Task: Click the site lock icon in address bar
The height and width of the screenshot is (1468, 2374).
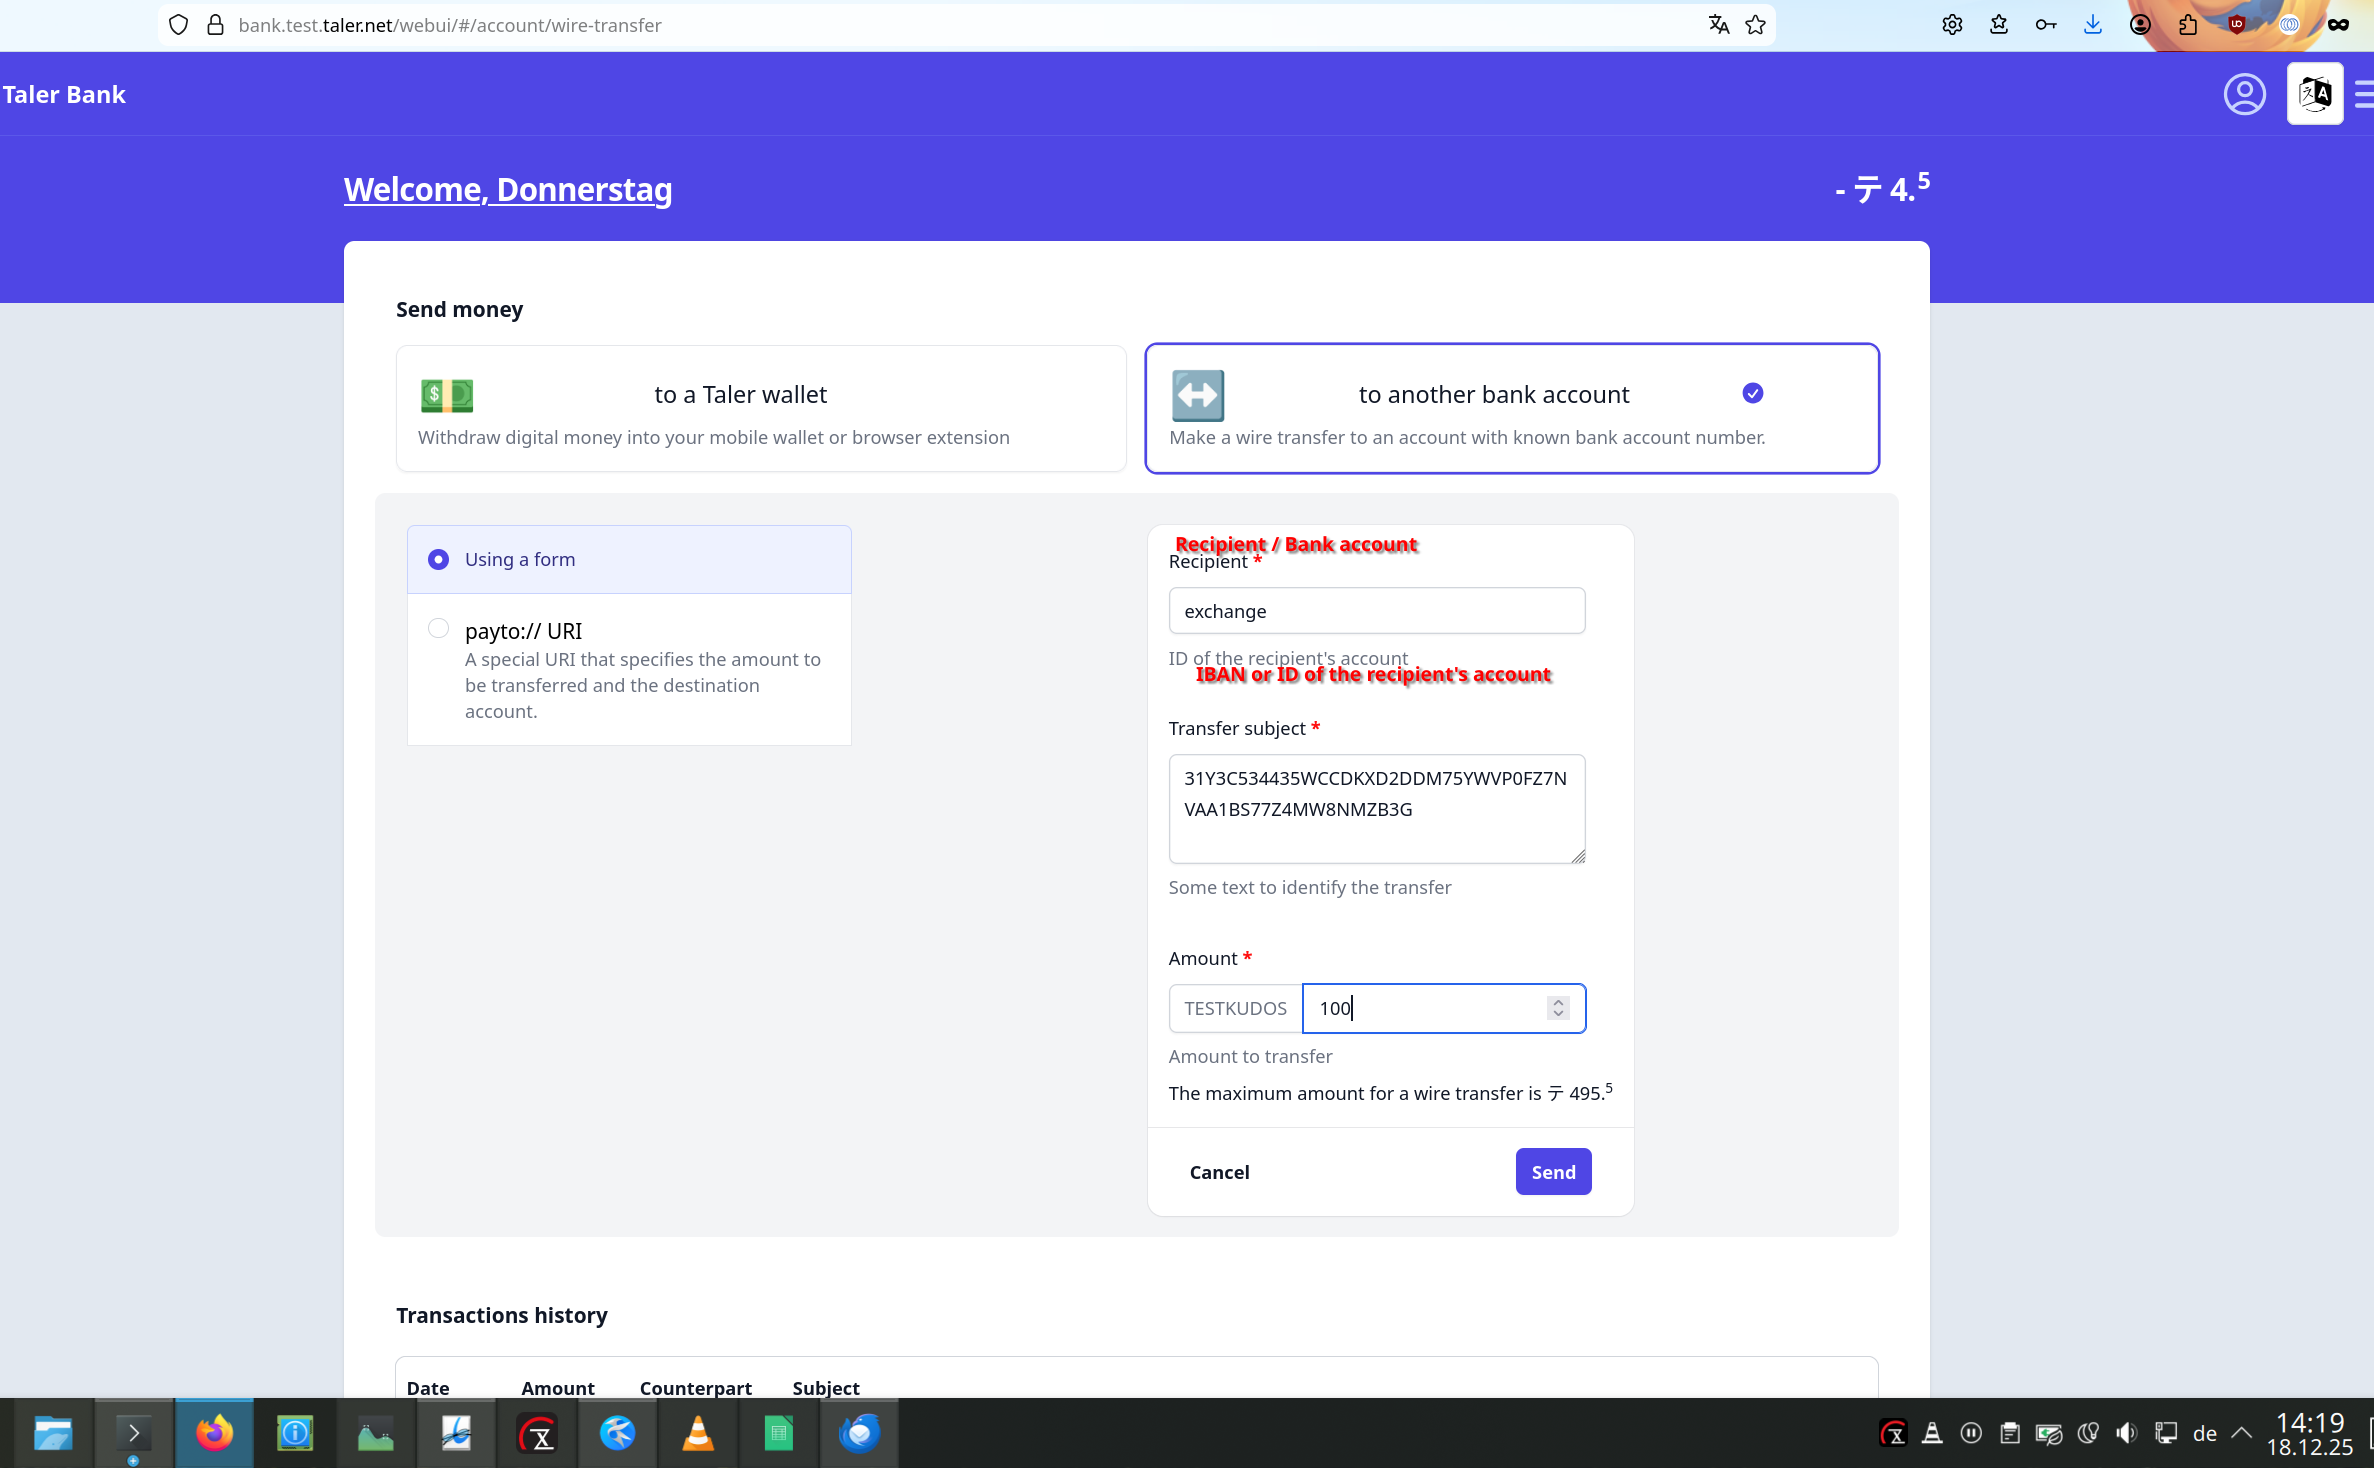Action: tap(215, 25)
